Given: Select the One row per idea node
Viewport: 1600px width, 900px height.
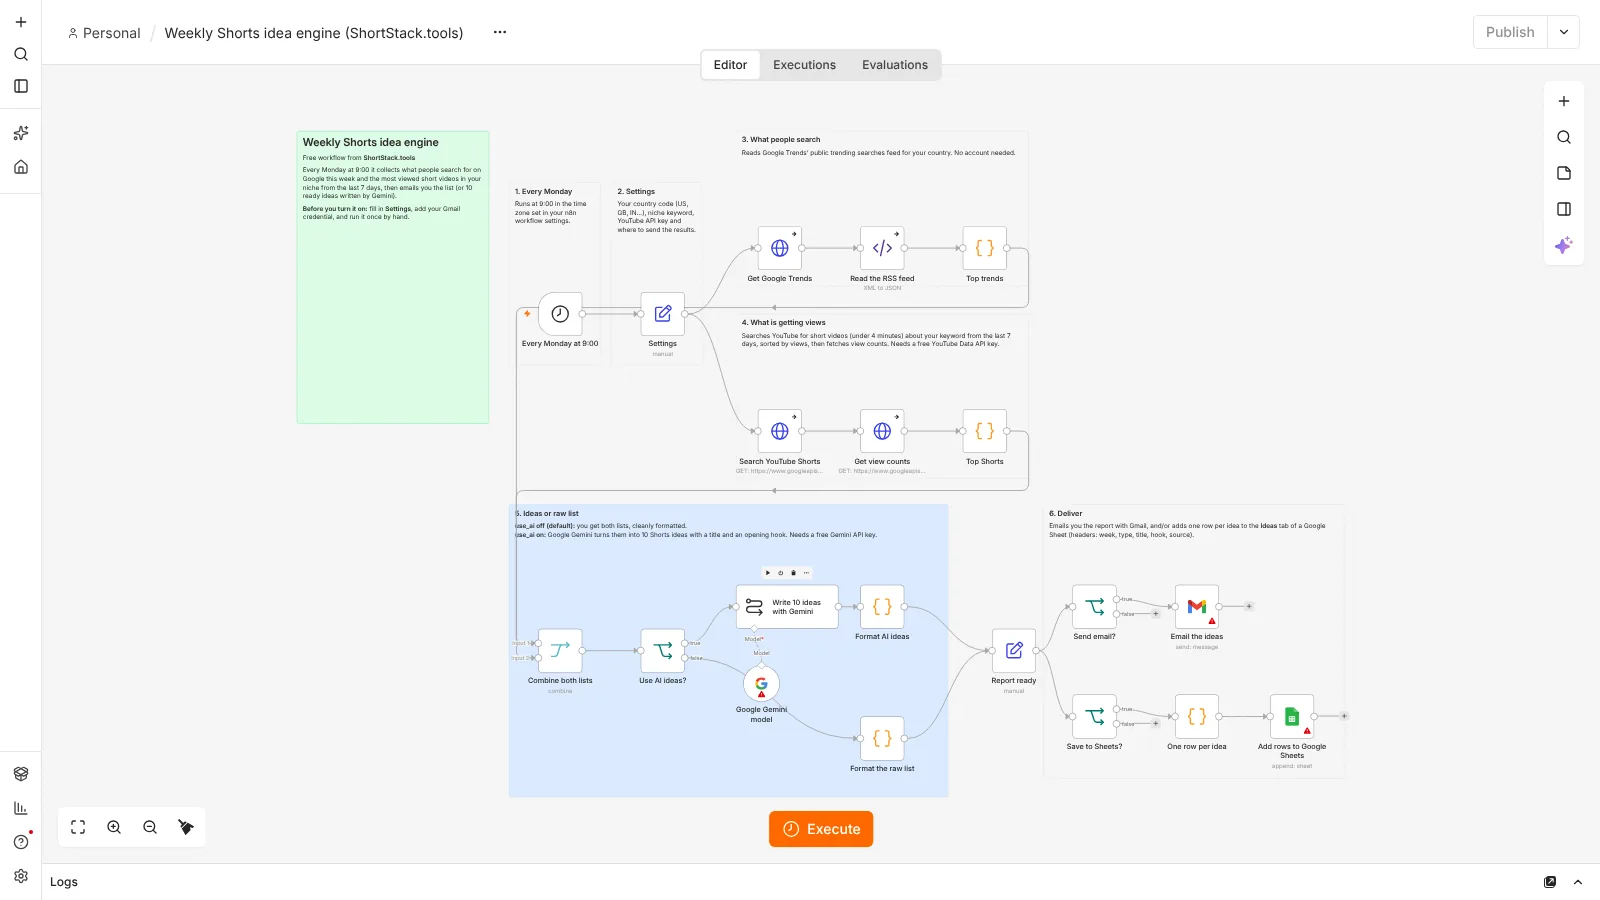Looking at the screenshot, I should [x=1197, y=717].
